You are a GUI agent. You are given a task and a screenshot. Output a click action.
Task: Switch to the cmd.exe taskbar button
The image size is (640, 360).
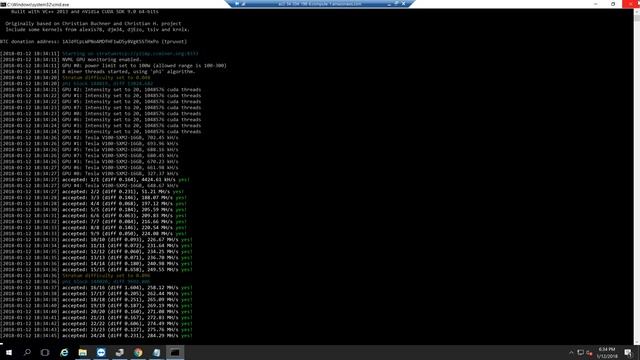click(x=175, y=352)
